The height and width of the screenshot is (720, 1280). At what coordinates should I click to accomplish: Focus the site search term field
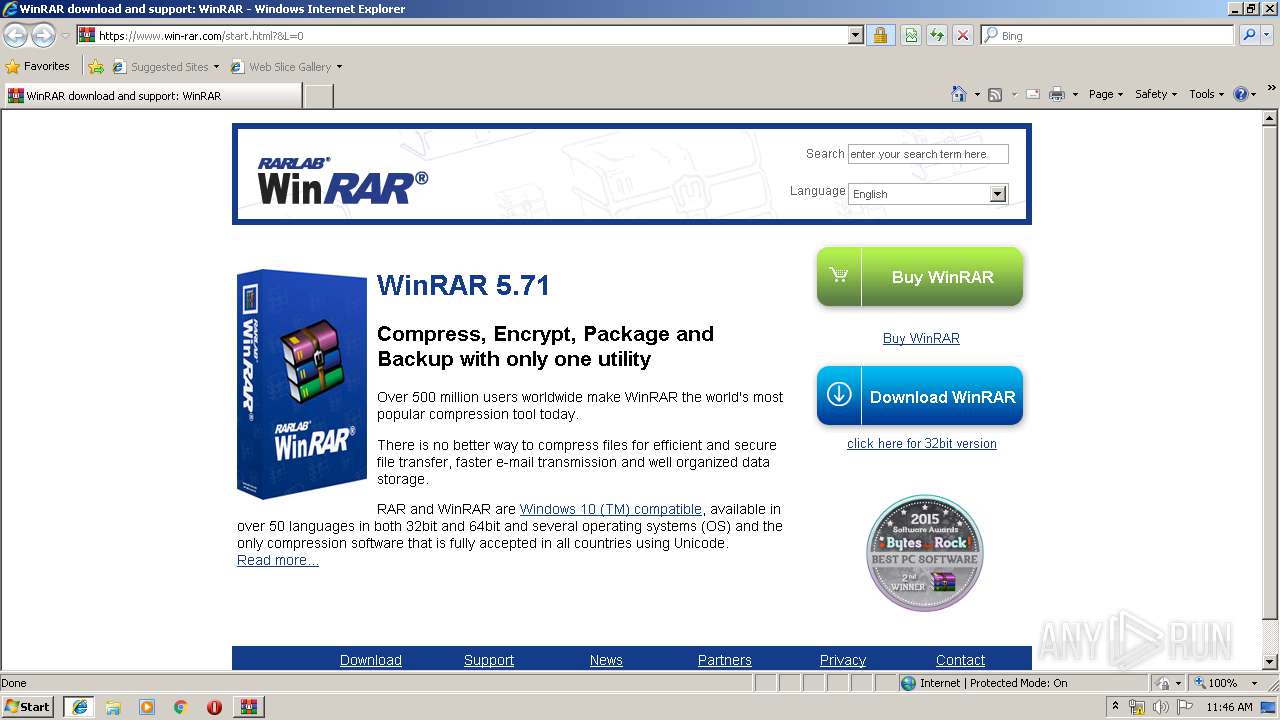928,154
